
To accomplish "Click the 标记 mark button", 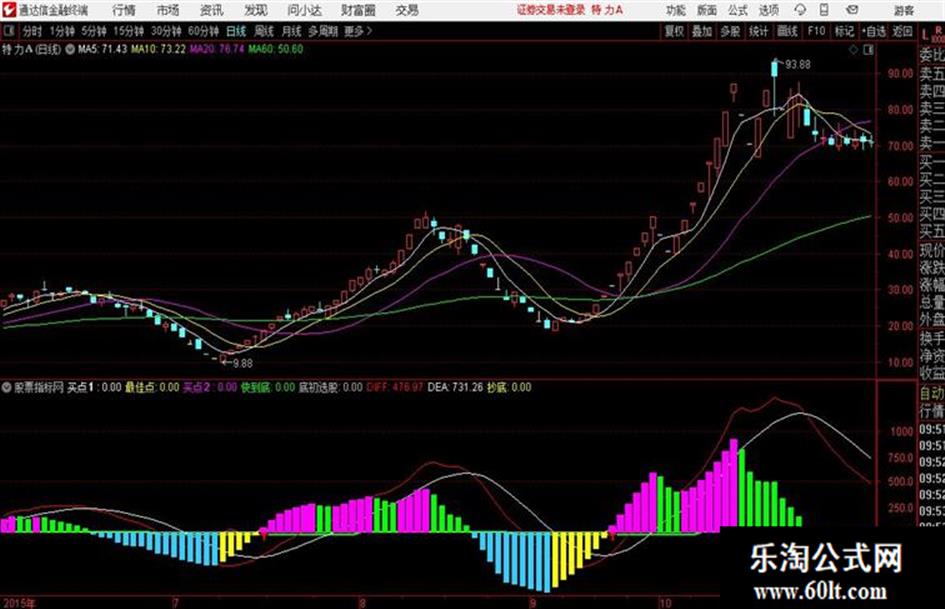I will tap(844, 31).
